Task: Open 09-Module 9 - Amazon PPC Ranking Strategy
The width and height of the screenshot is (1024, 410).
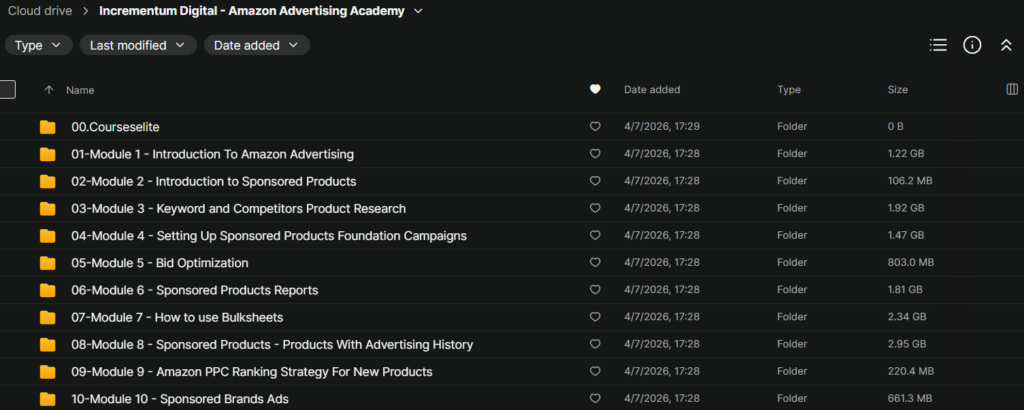Action: 252,372
